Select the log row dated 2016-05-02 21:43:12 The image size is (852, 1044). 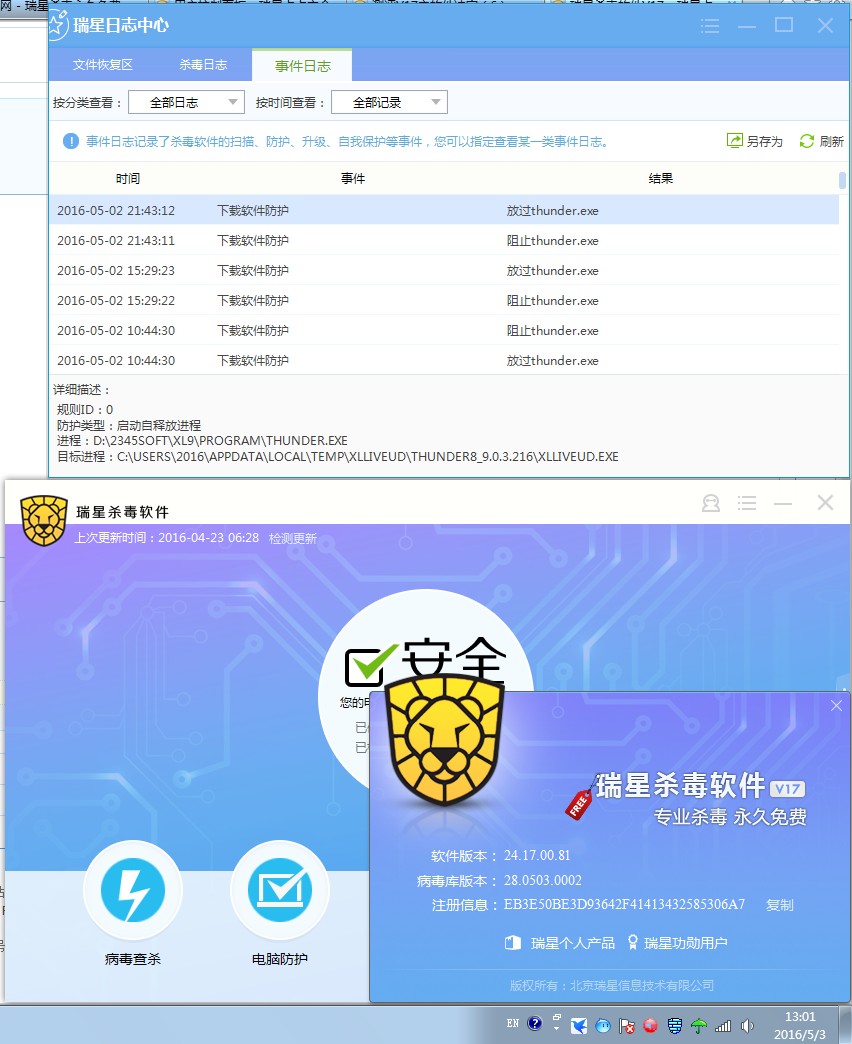click(443, 210)
